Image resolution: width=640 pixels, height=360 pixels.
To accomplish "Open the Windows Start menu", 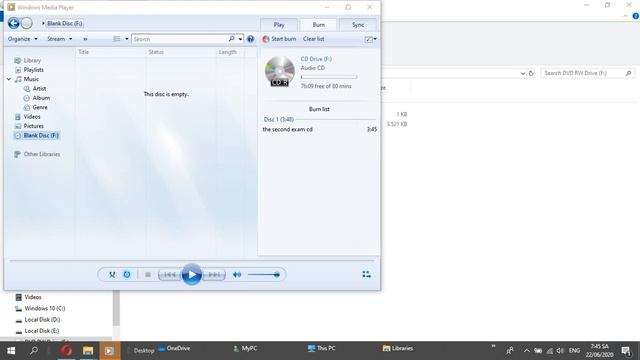I will pos(11,351).
